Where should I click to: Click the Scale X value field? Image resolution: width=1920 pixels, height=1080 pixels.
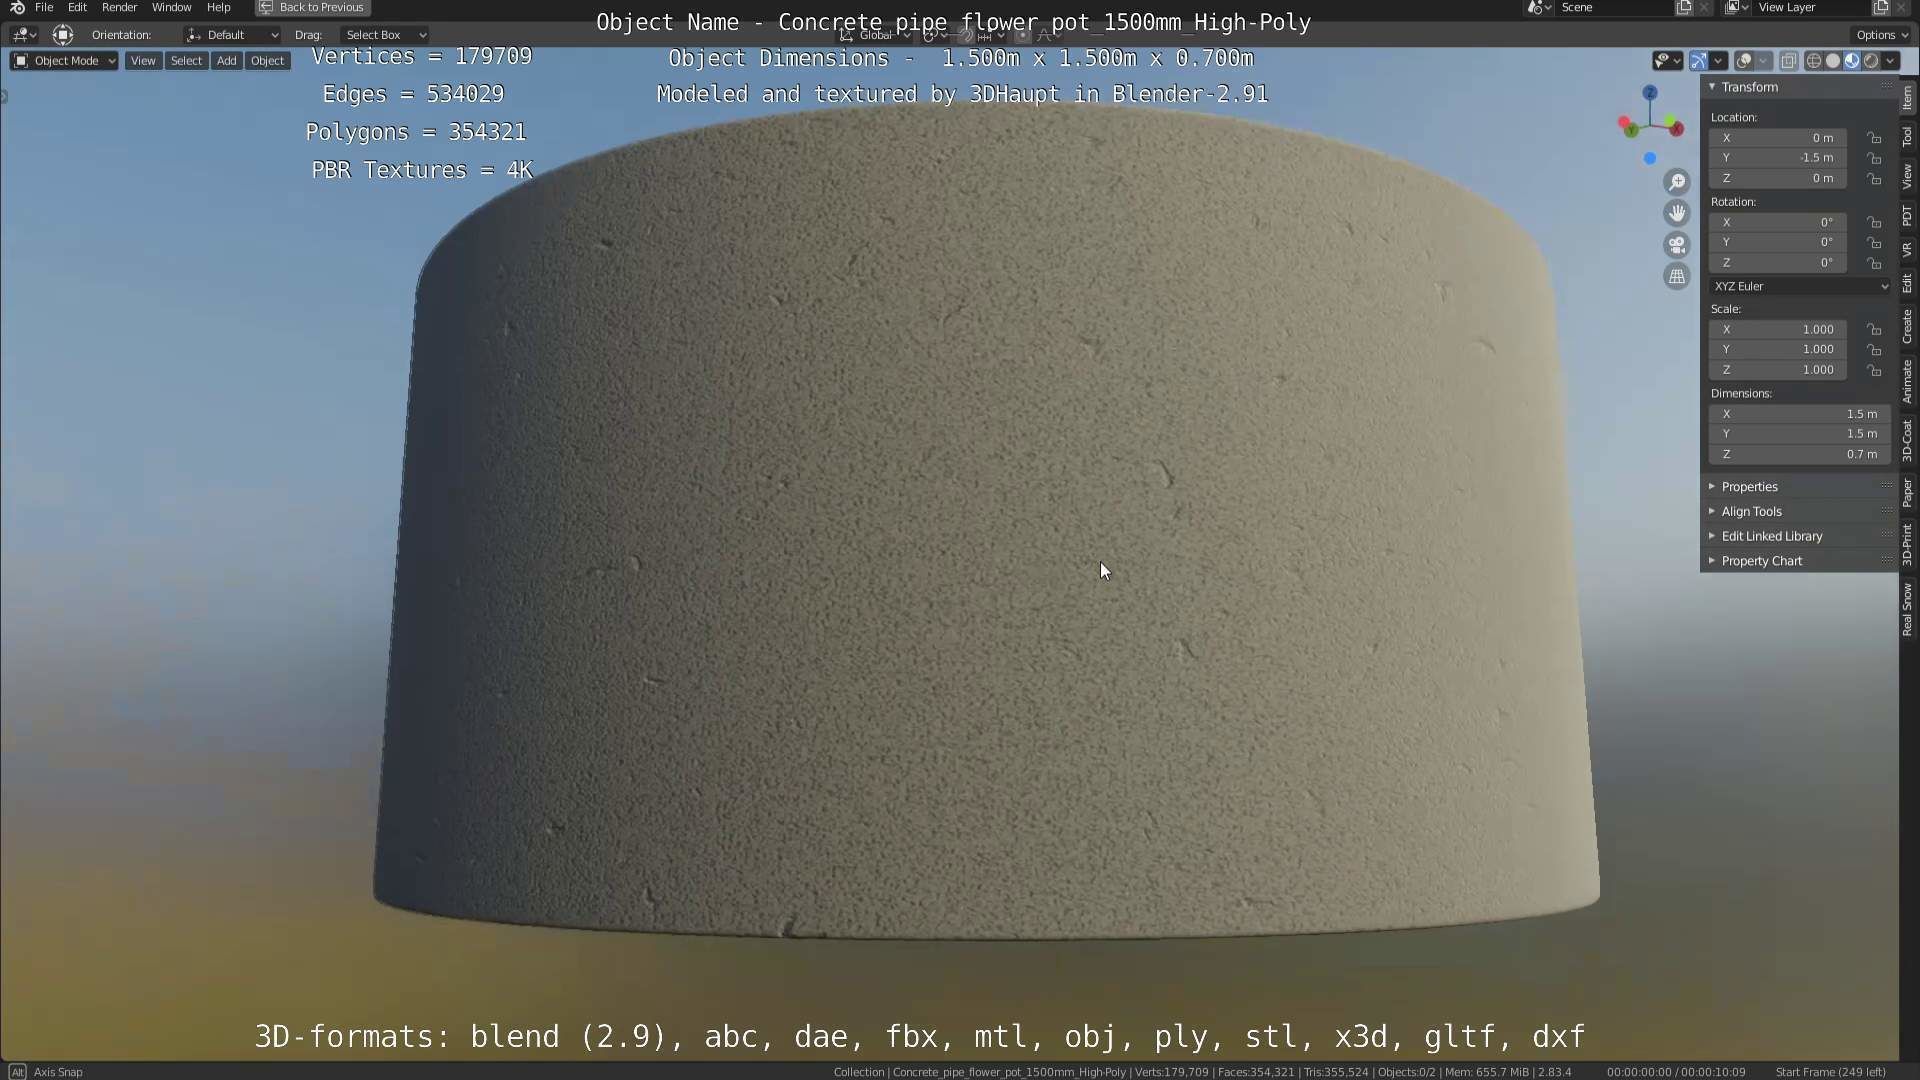click(1777, 329)
